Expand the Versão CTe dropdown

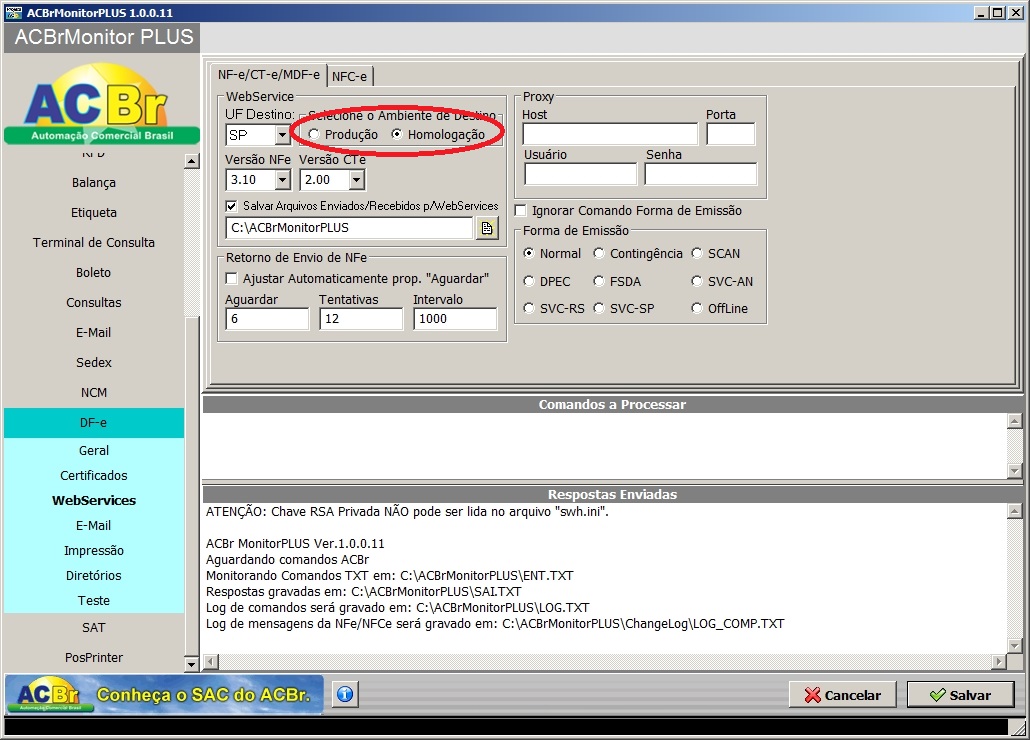click(x=356, y=180)
